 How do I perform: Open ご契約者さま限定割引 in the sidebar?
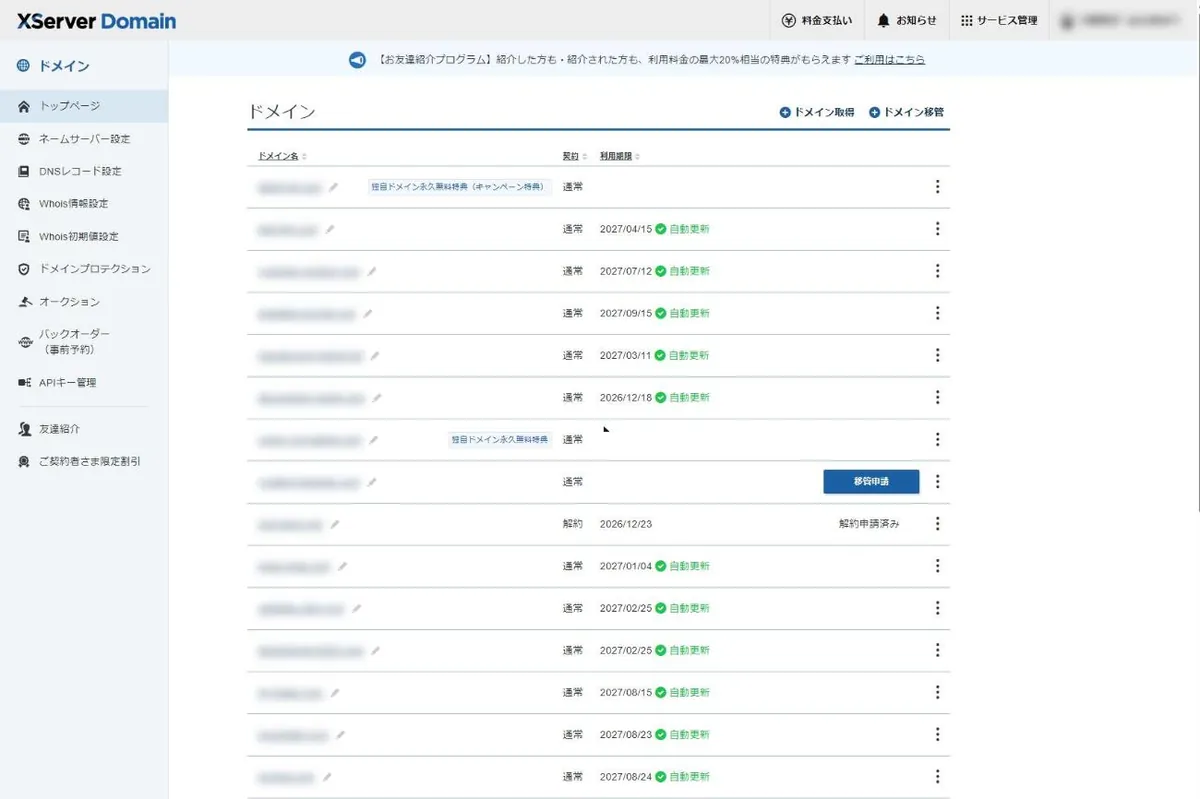point(84,462)
